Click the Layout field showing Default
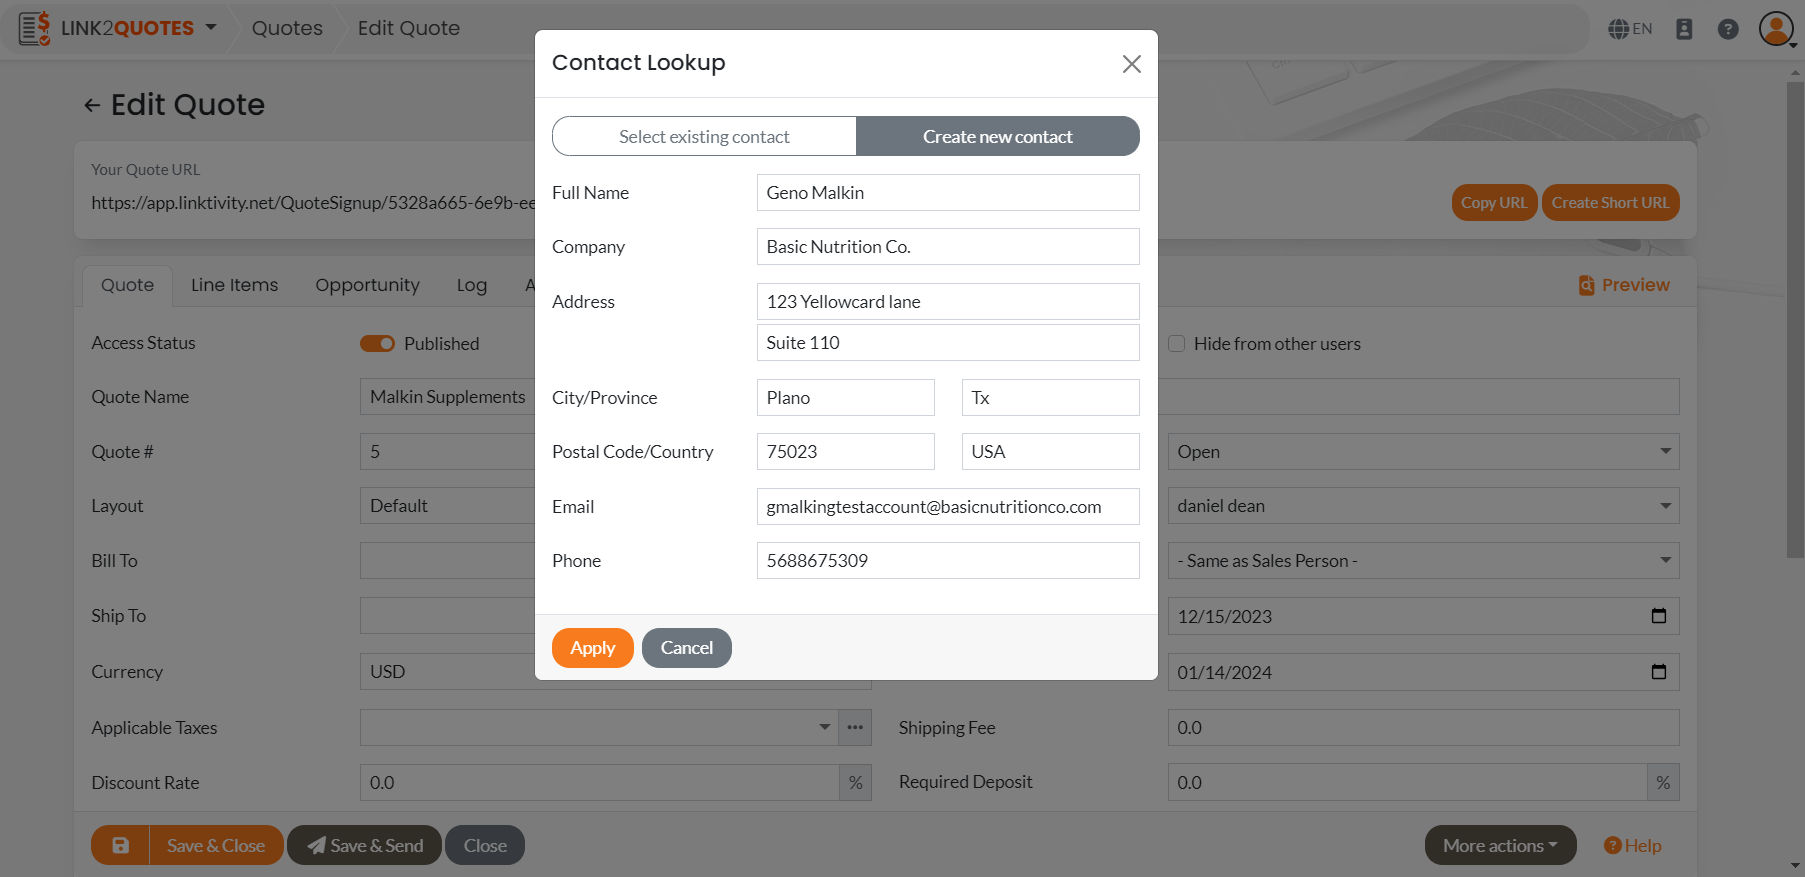 [x=447, y=506]
